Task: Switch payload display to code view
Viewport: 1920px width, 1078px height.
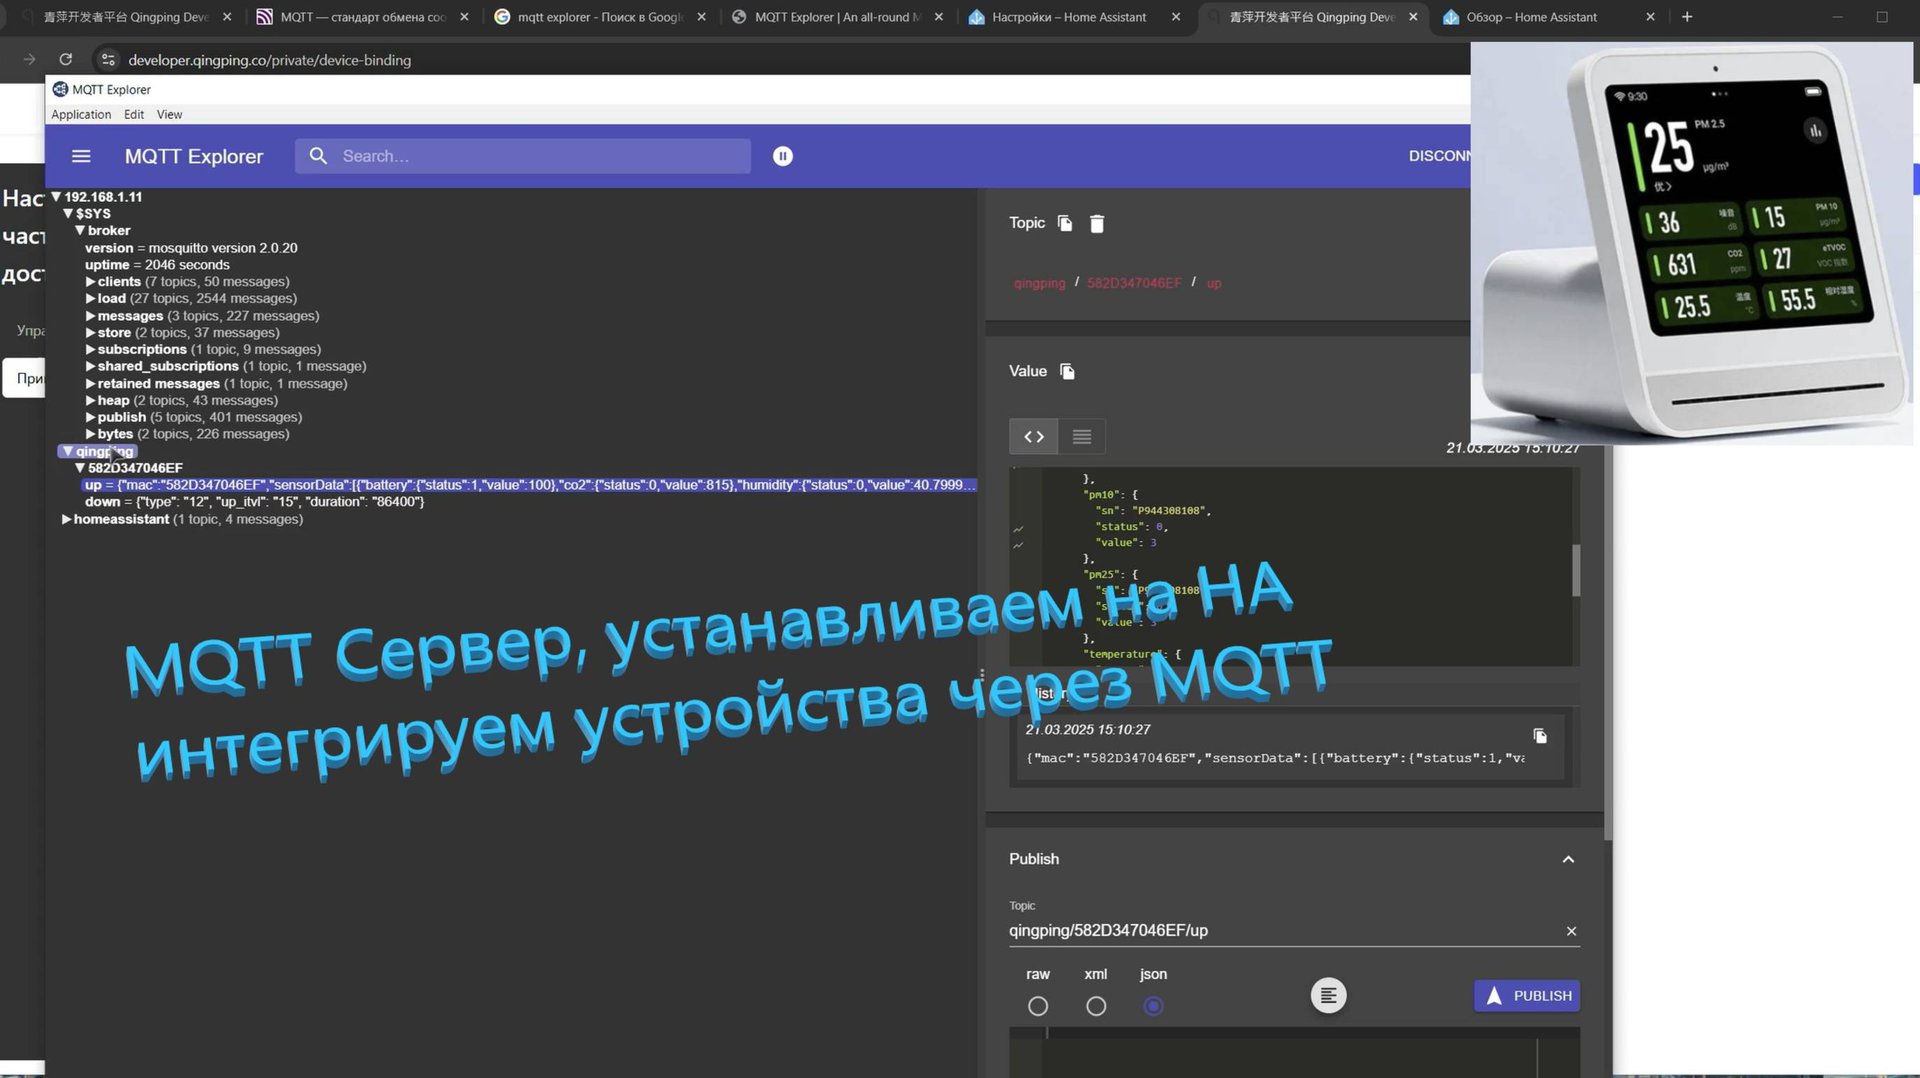Action: 1033,436
